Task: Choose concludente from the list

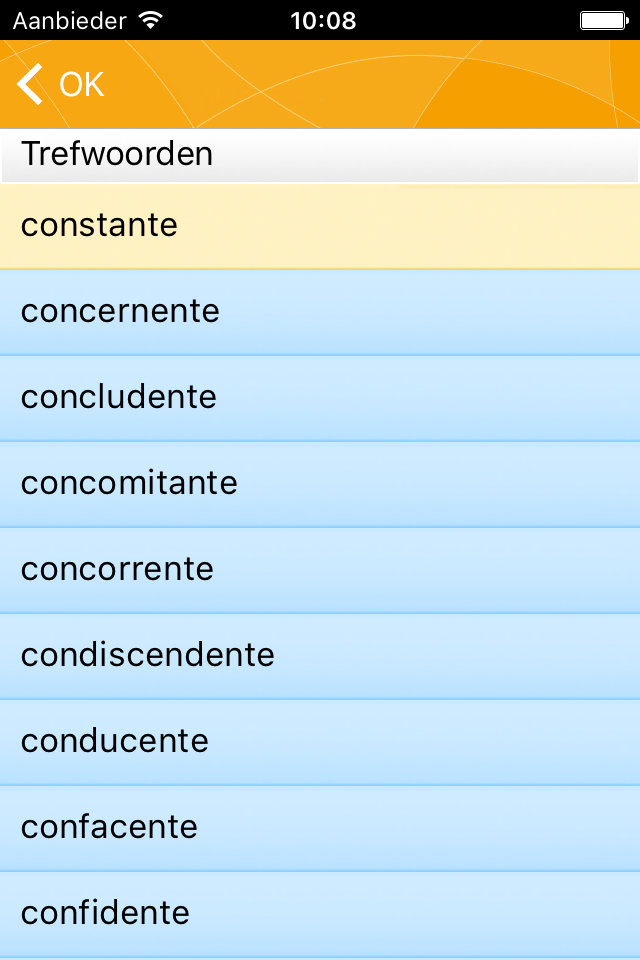Action: 320,398
